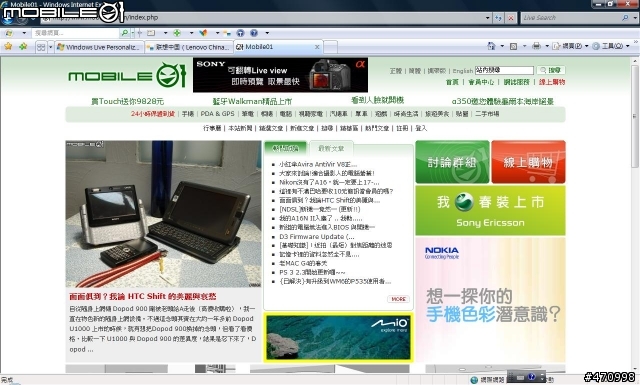This screenshot has height=385, width=640.
Task: Click the green magnifier on search toolbar
Action: point(124,33)
